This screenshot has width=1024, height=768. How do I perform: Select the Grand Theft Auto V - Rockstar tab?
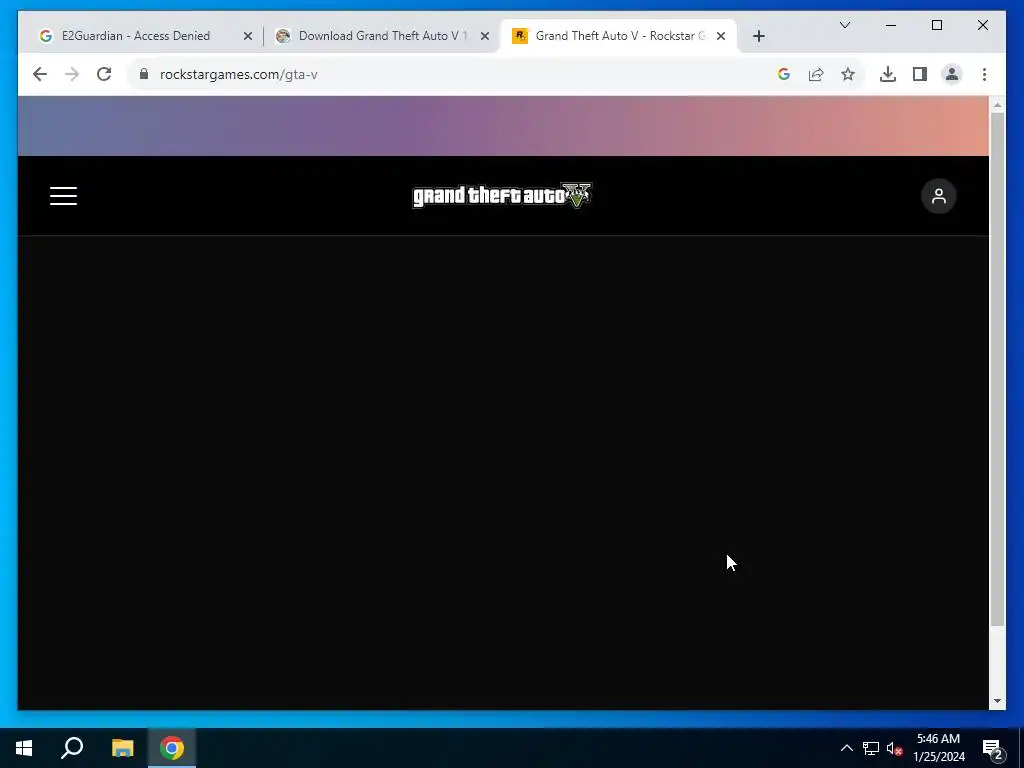(x=620, y=36)
